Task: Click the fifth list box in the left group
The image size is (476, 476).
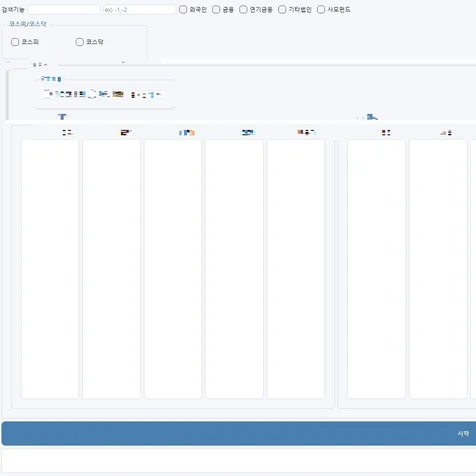Action: pos(296,269)
